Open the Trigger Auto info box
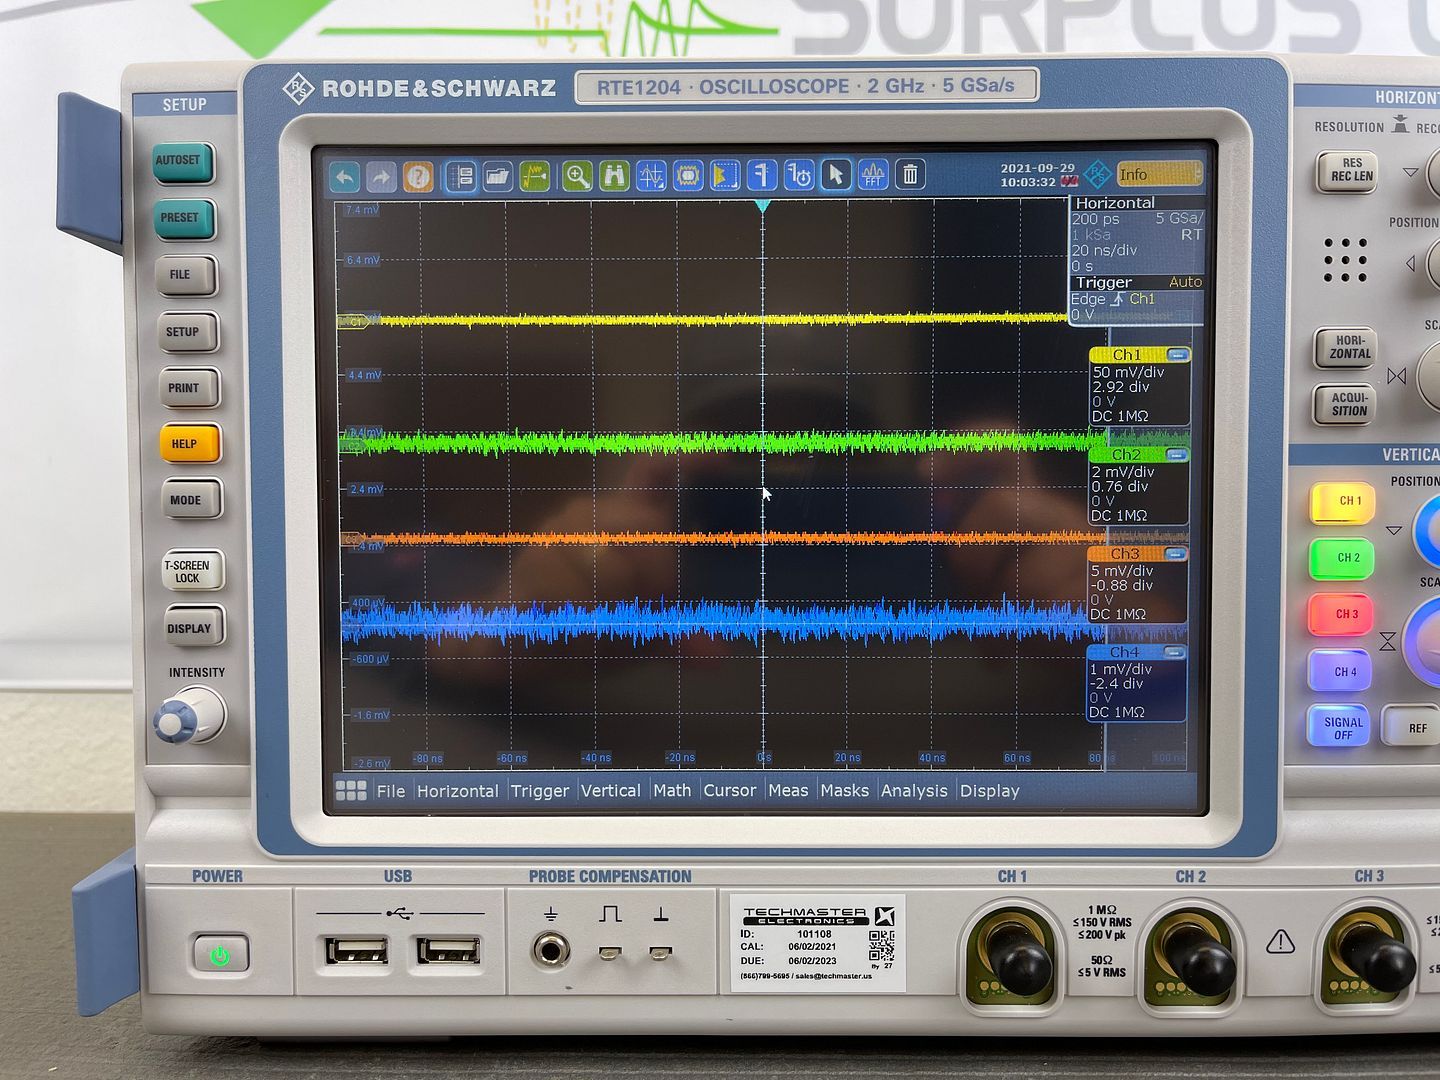The height and width of the screenshot is (1080, 1440). click(1137, 298)
